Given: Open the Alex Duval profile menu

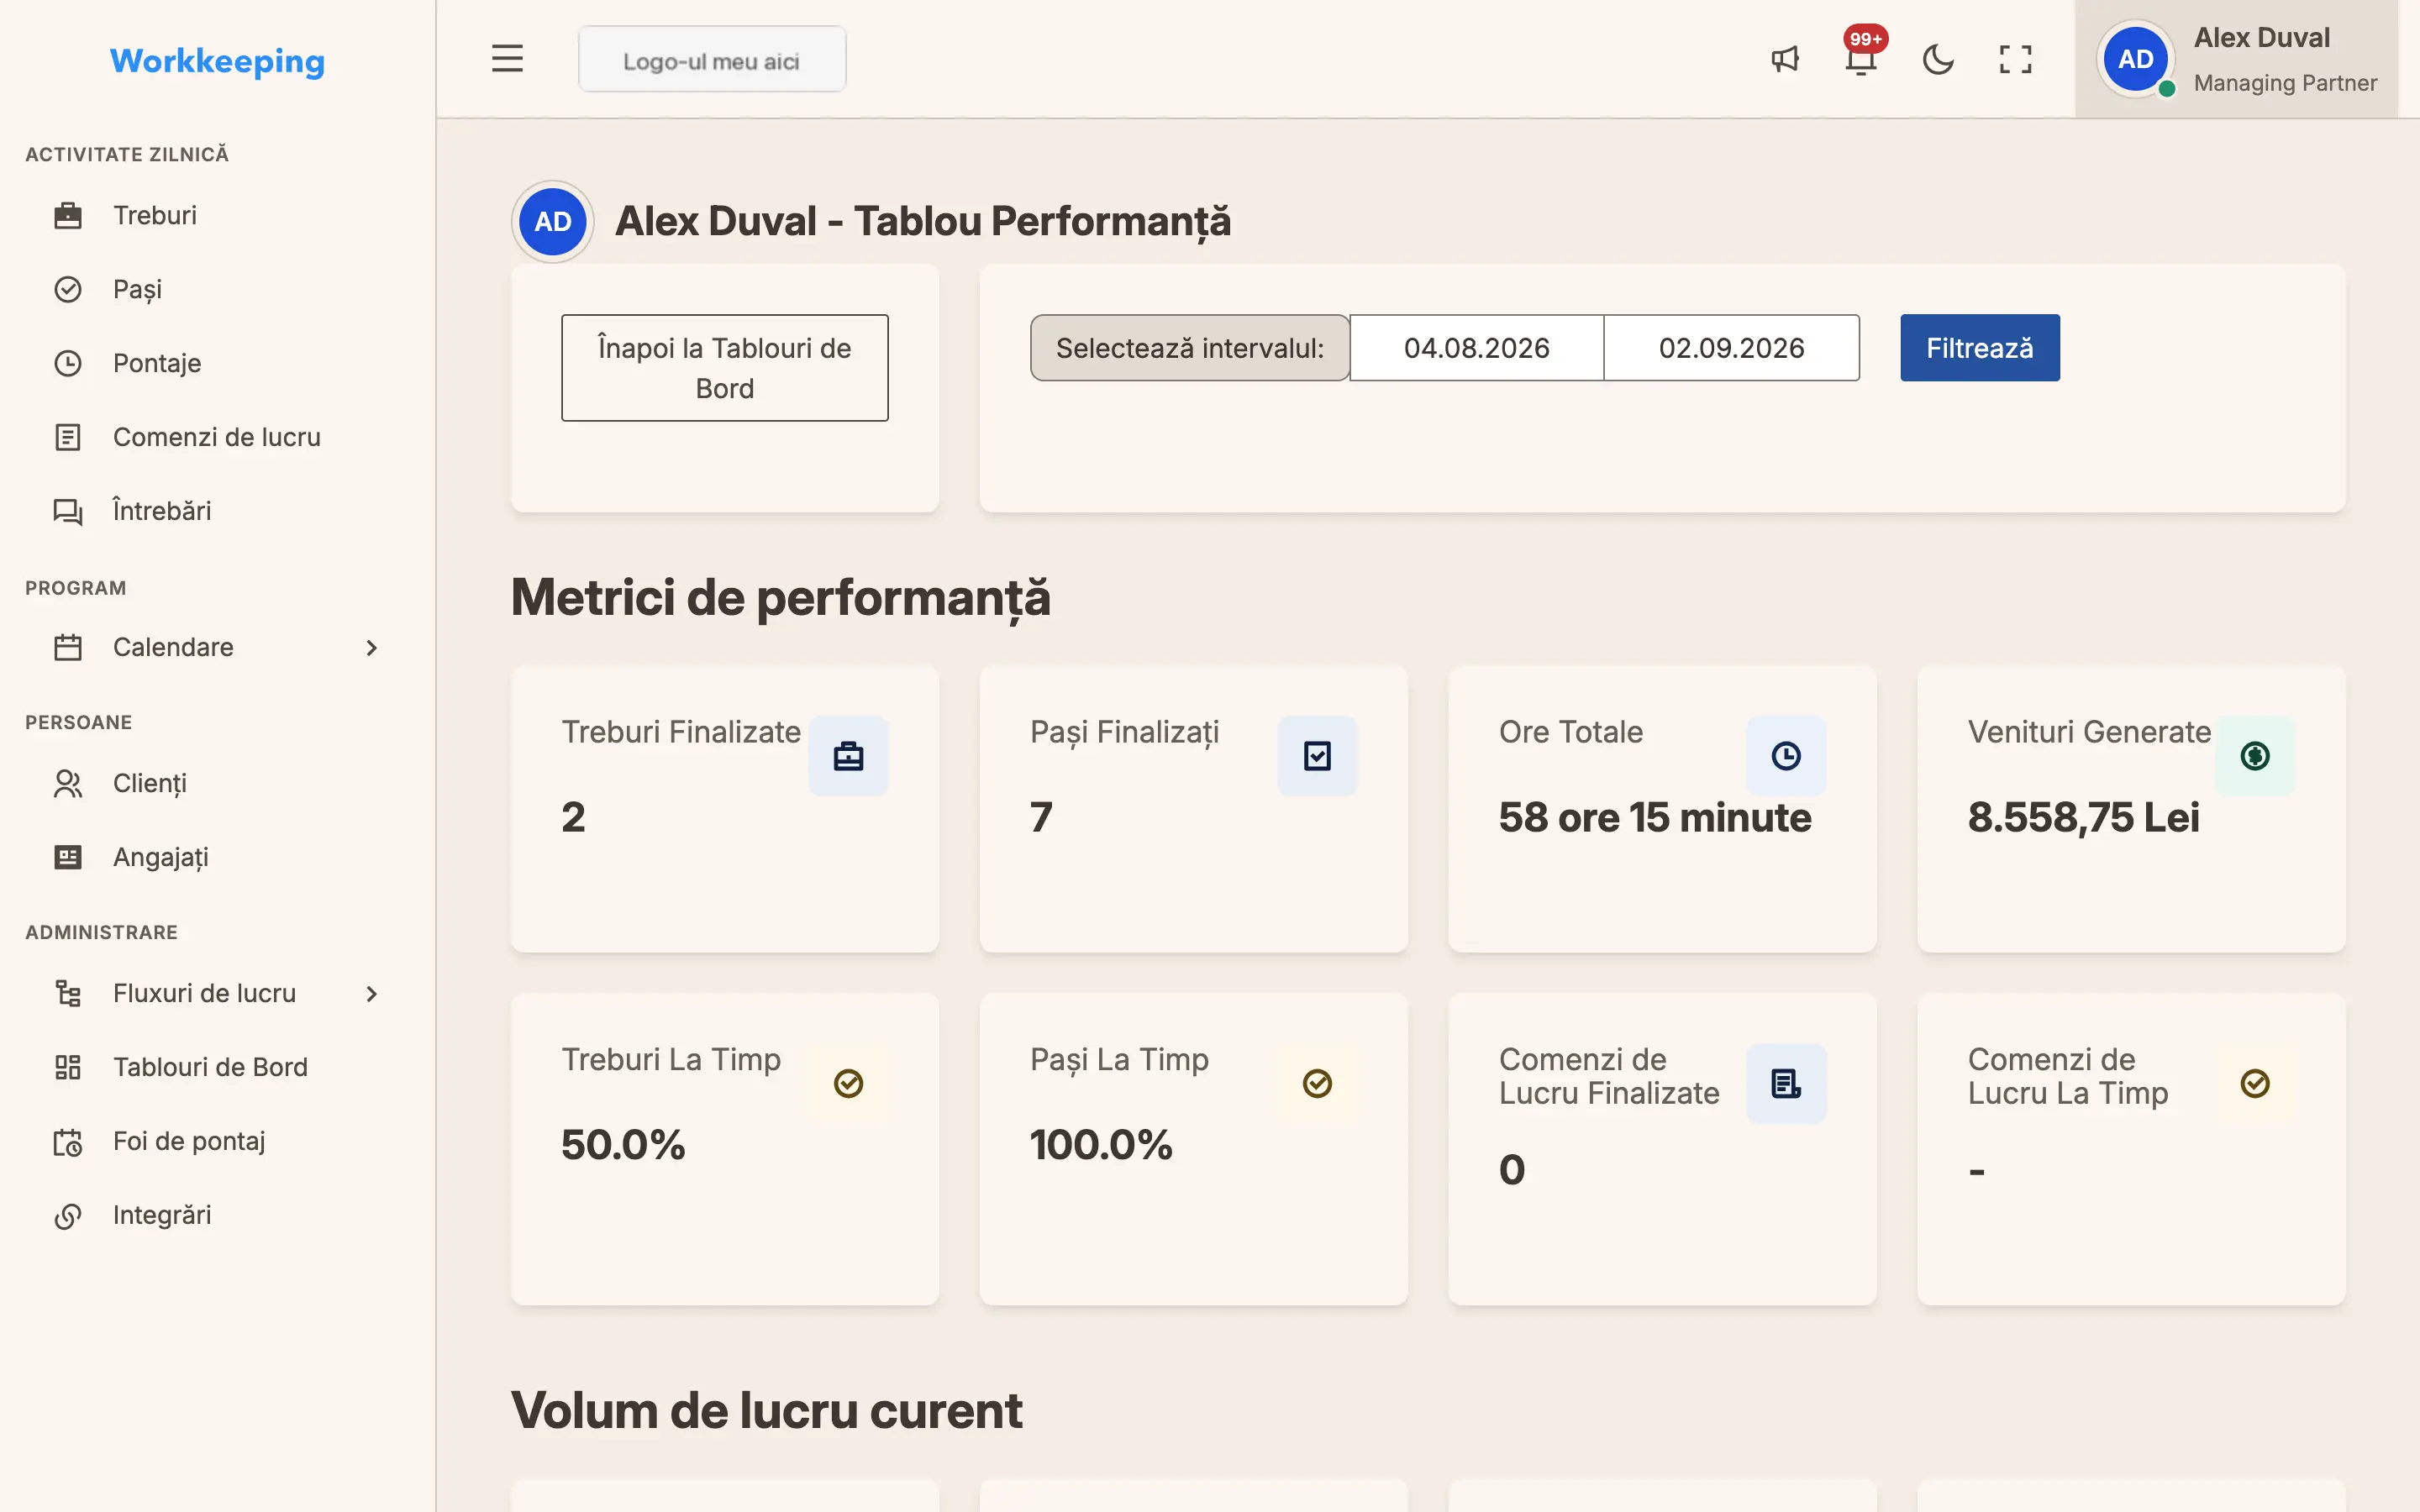Looking at the screenshot, I should 2237,59.
